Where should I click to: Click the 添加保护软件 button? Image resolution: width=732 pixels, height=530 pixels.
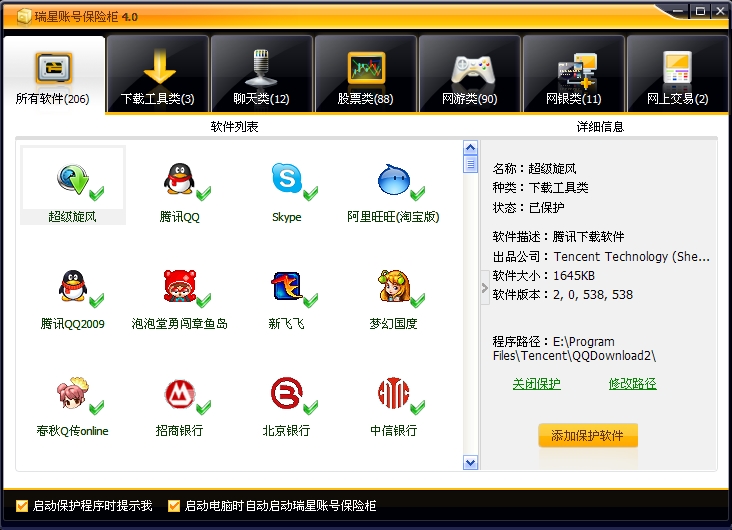coord(588,436)
